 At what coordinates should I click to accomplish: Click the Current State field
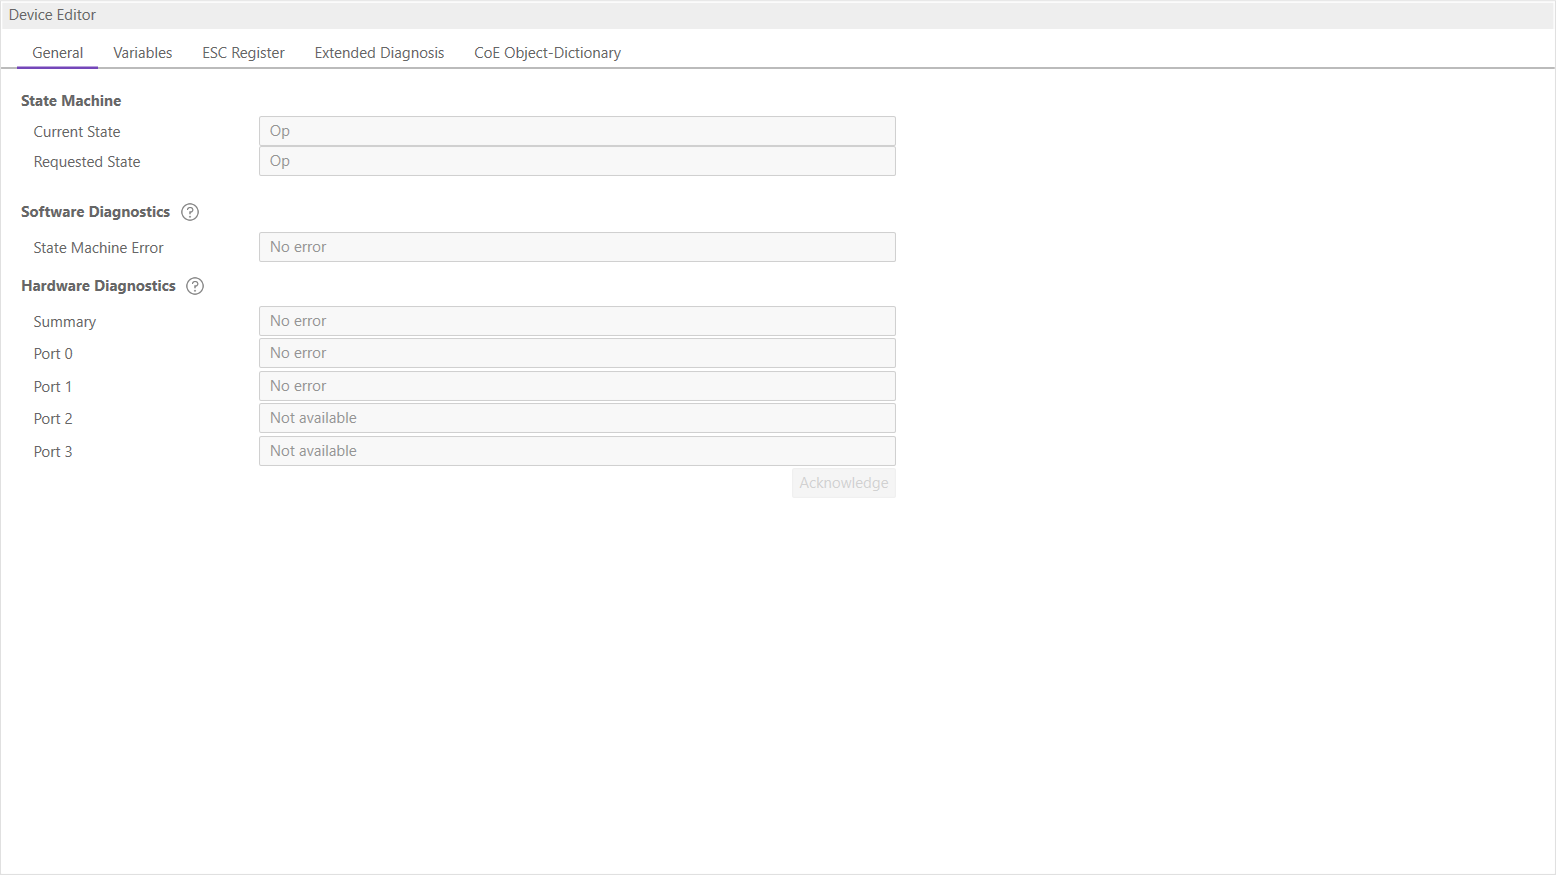click(577, 131)
